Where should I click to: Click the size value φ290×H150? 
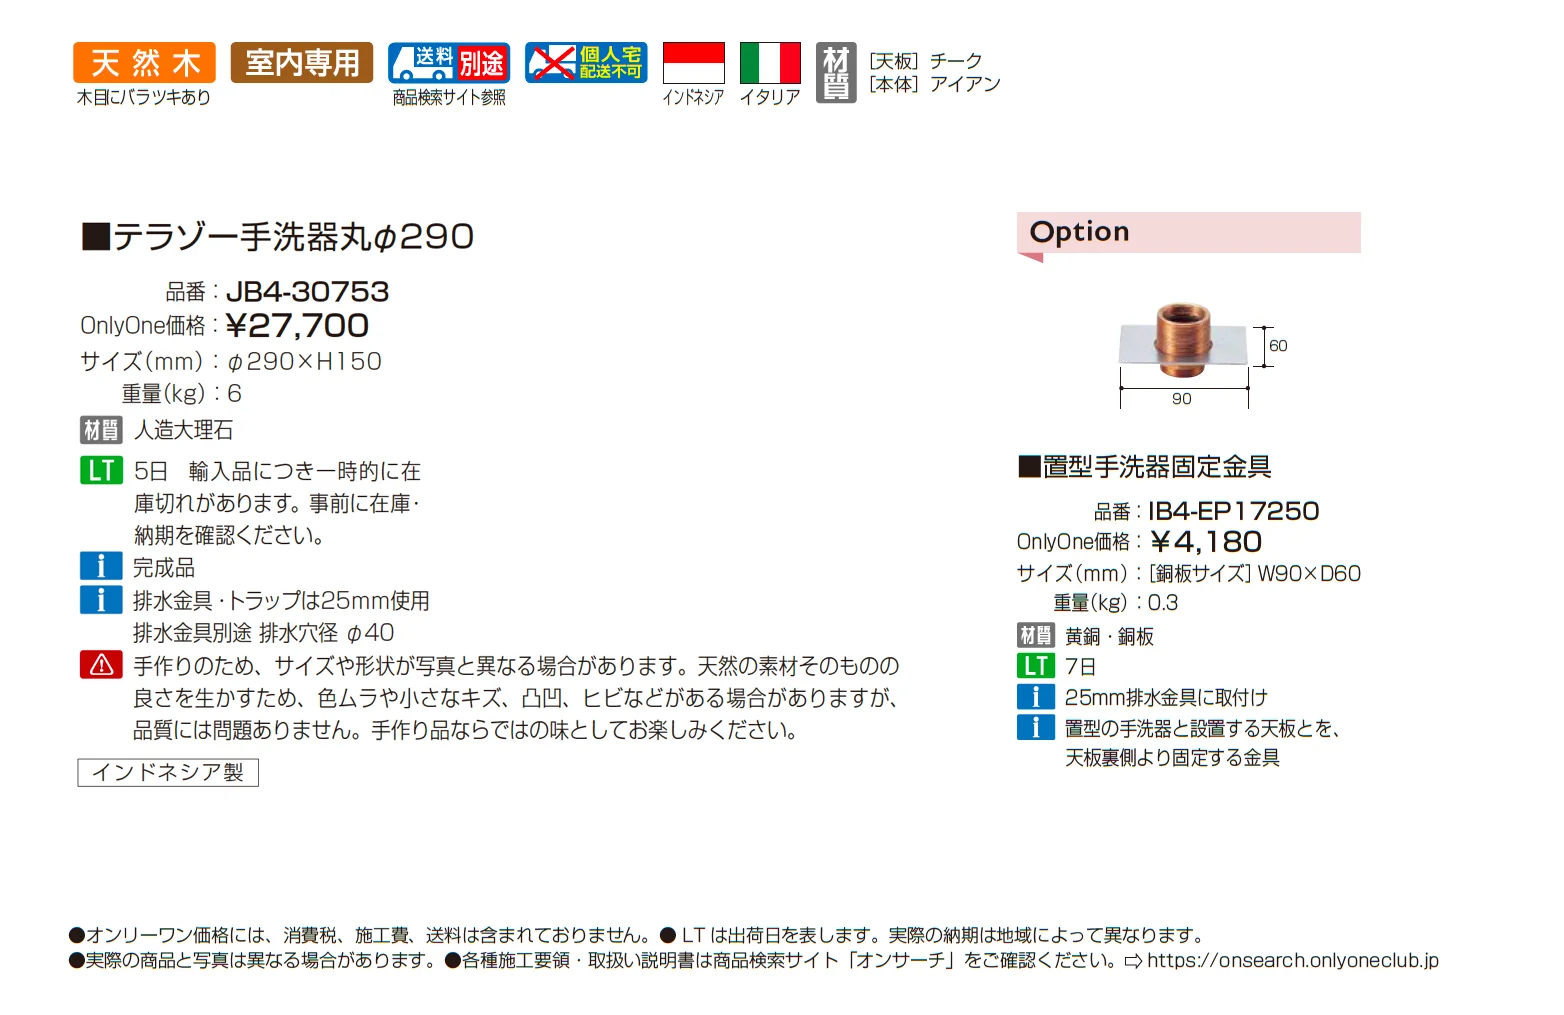(305, 361)
